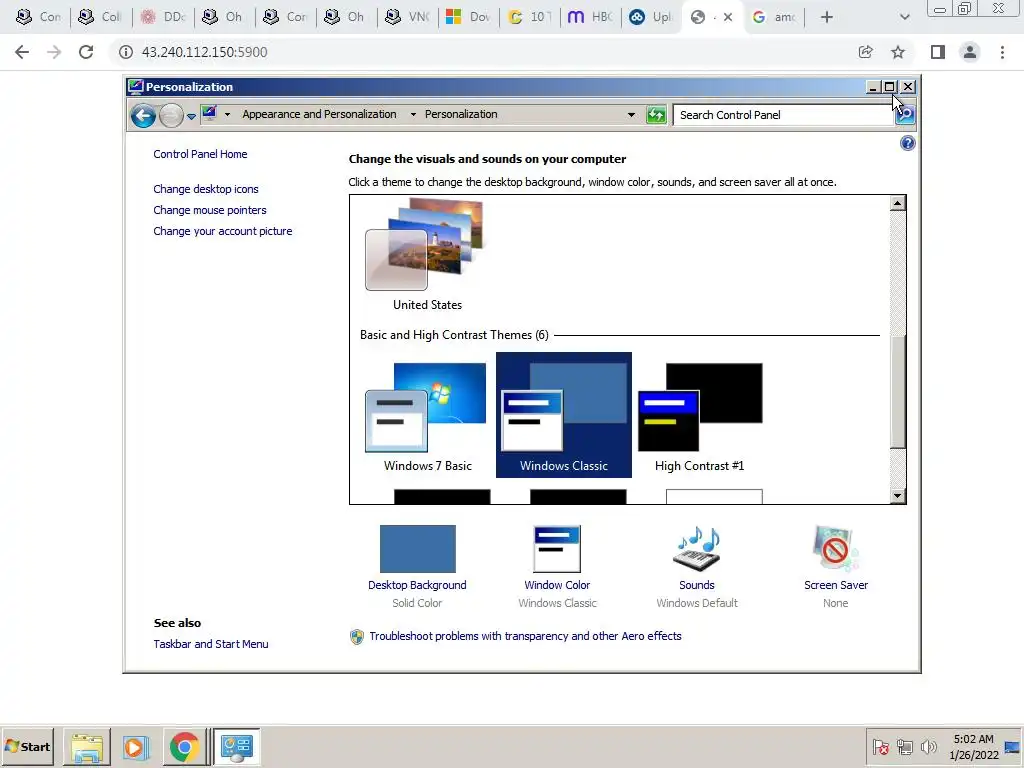Select the Windows 7 Basic theme

pyautogui.click(x=427, y=416)
